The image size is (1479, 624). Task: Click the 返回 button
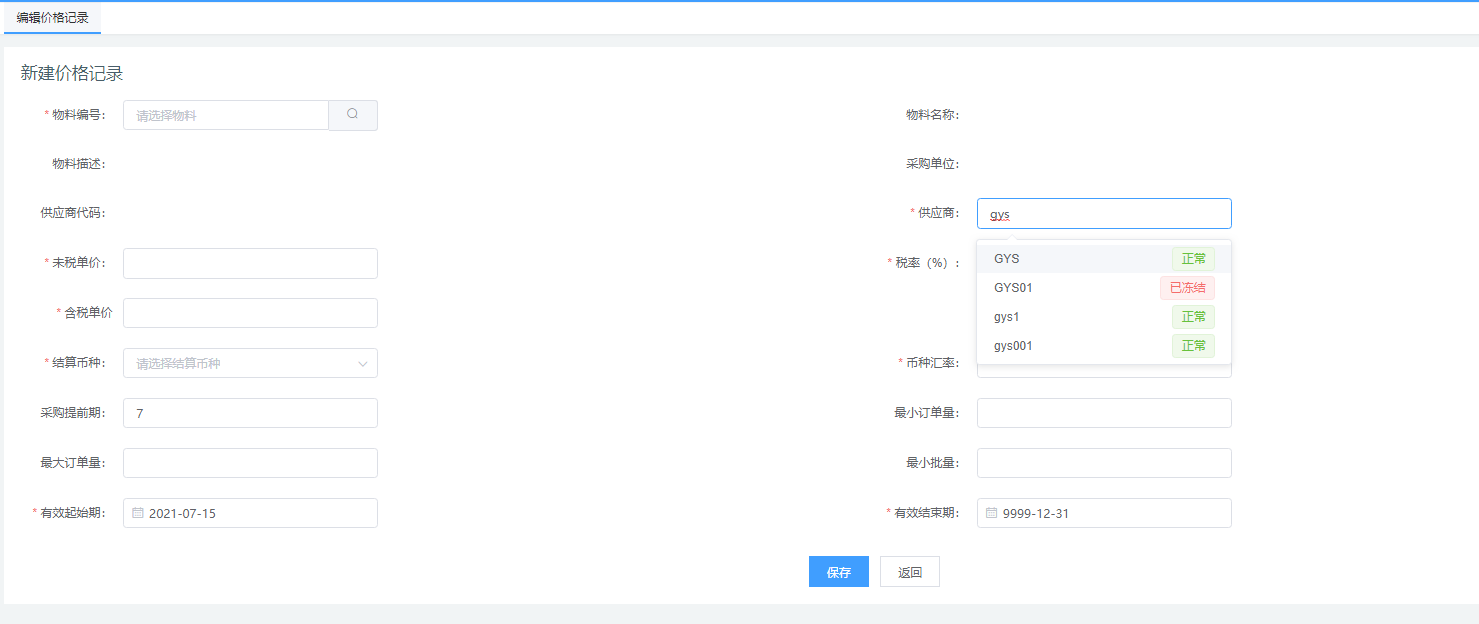coord(909,572)
